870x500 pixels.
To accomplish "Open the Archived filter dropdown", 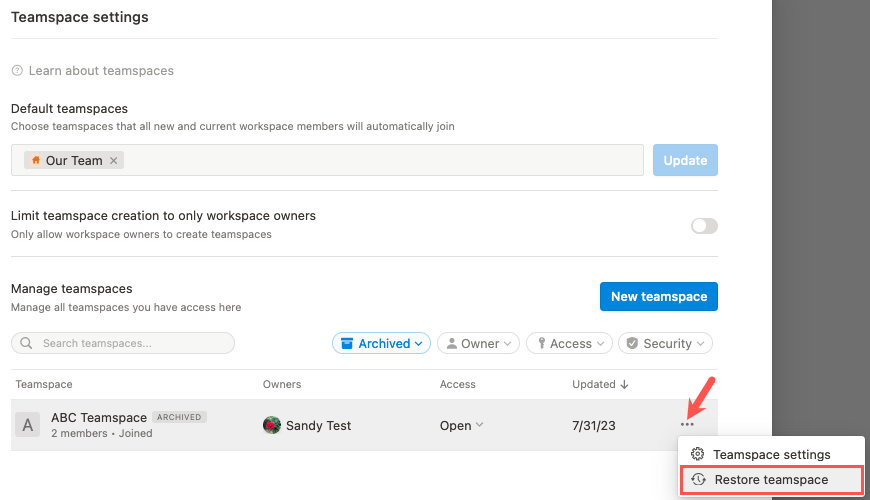I will click(381, 344).
